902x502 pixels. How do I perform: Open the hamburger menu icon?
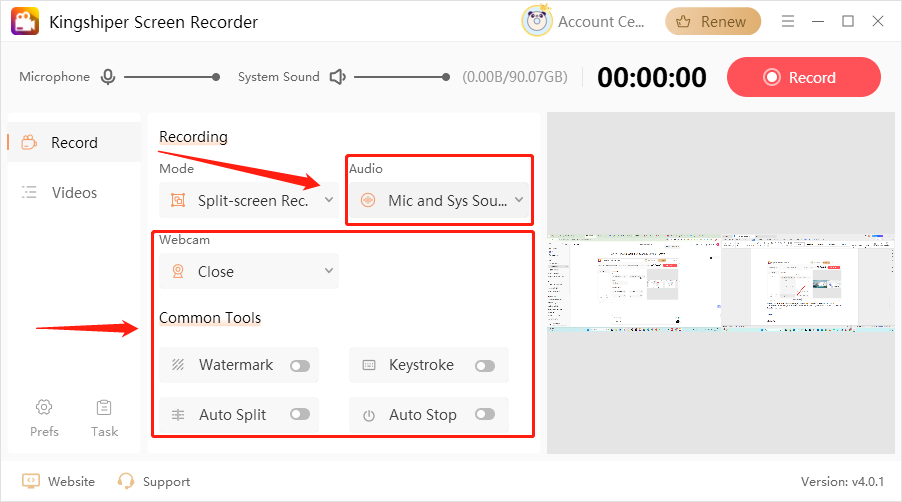click(788, 21)
